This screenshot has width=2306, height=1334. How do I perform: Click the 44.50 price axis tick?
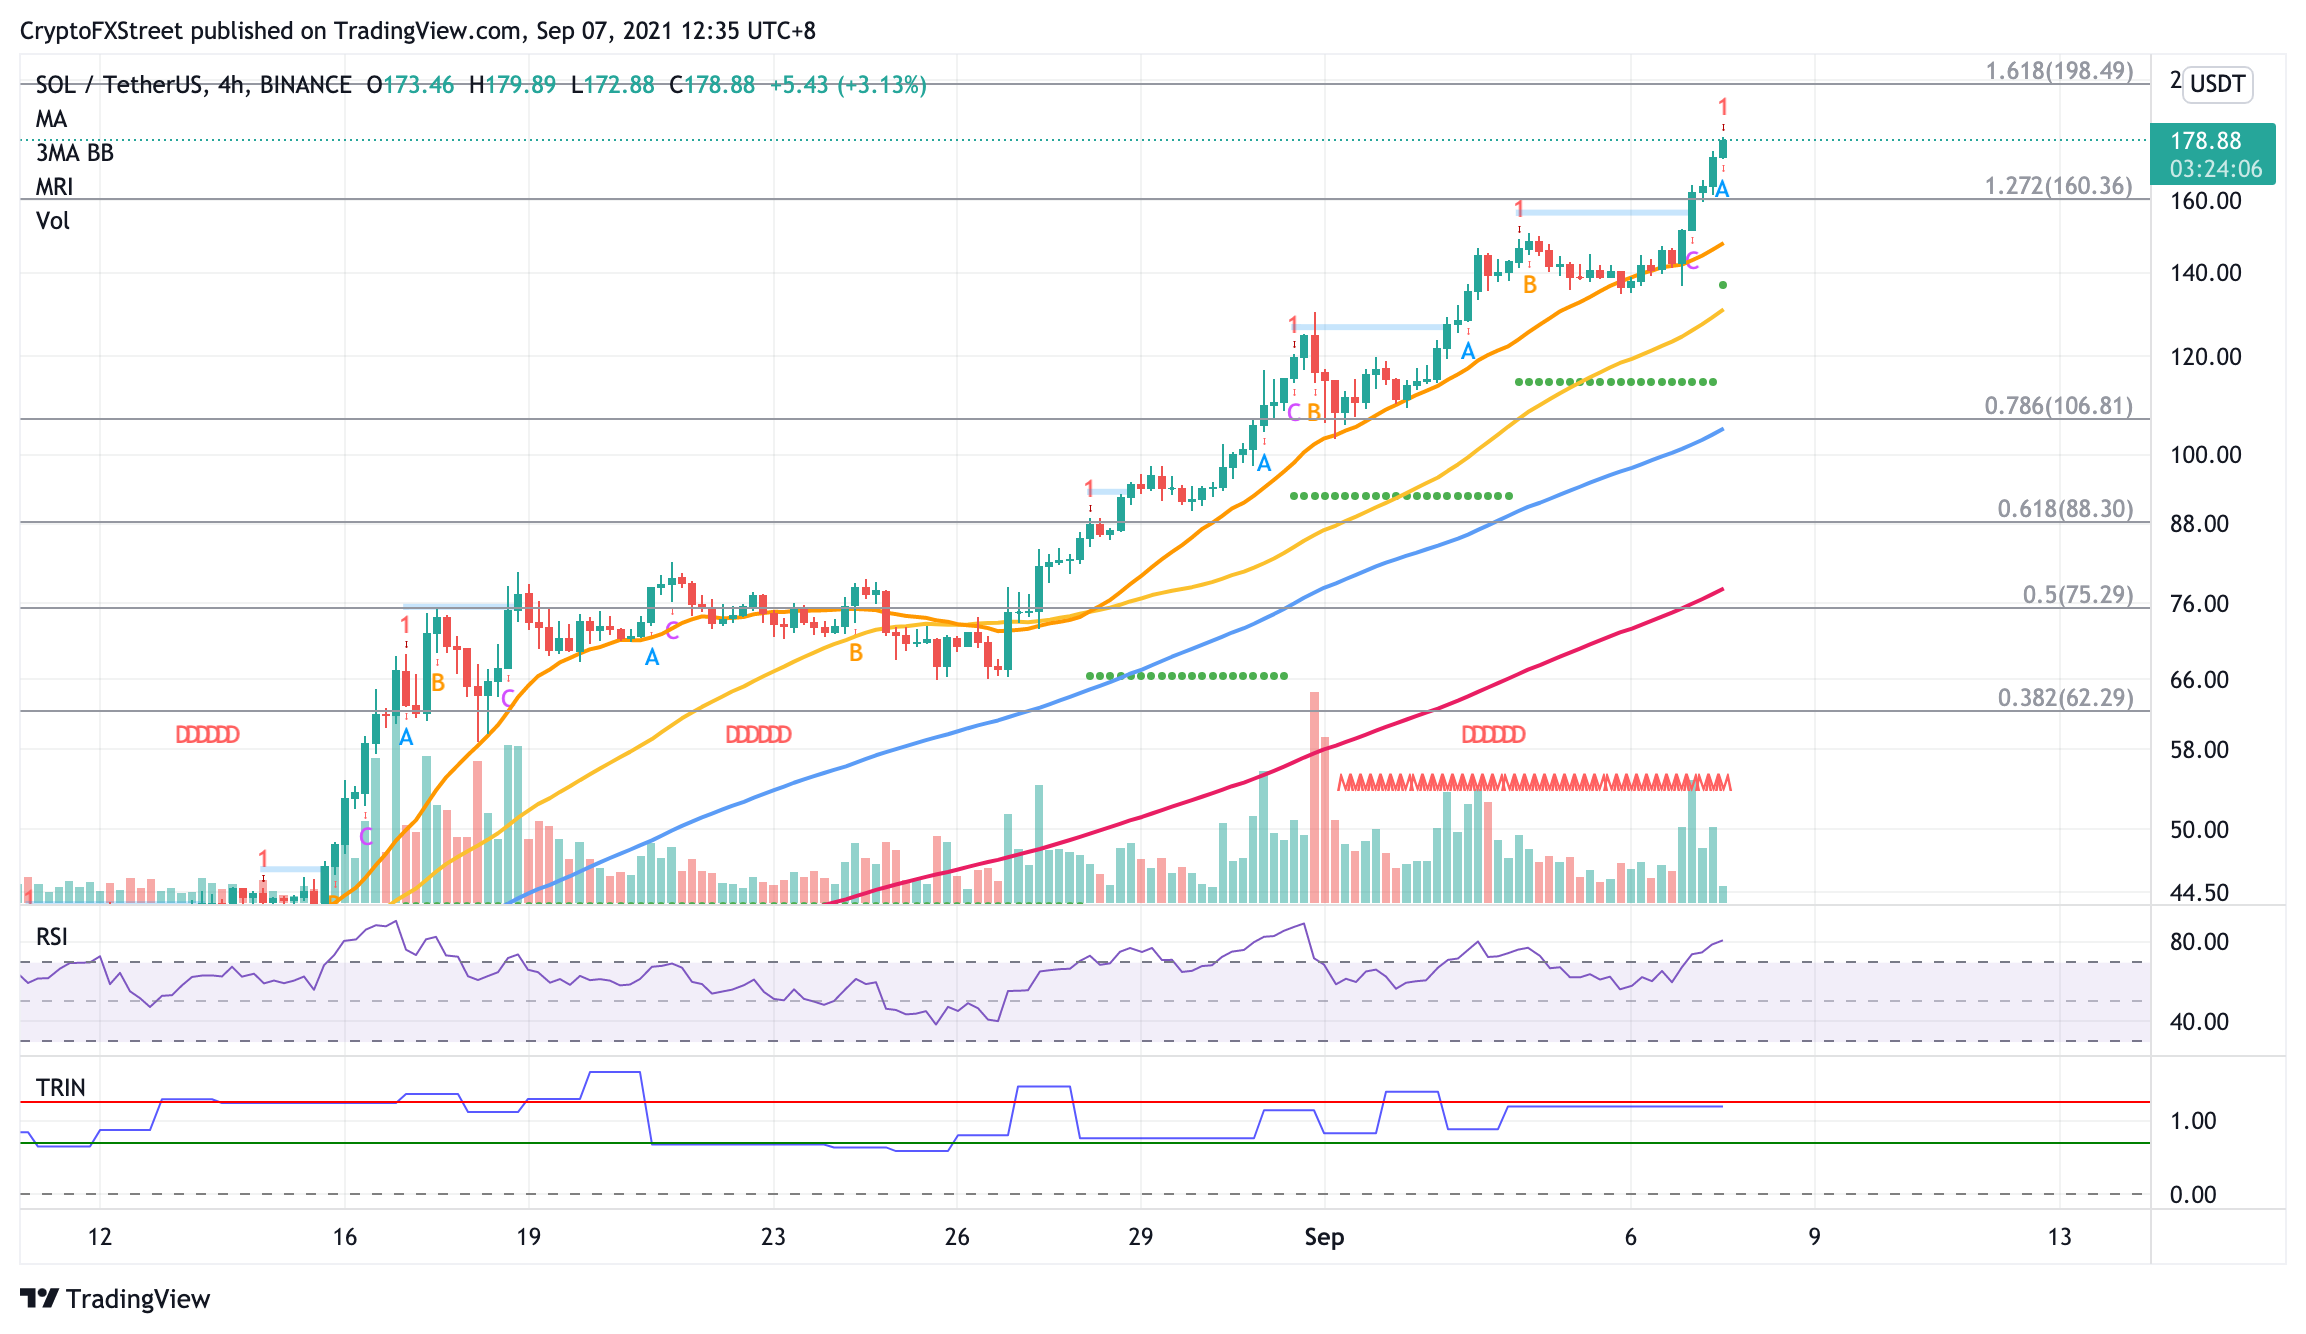2200,893
